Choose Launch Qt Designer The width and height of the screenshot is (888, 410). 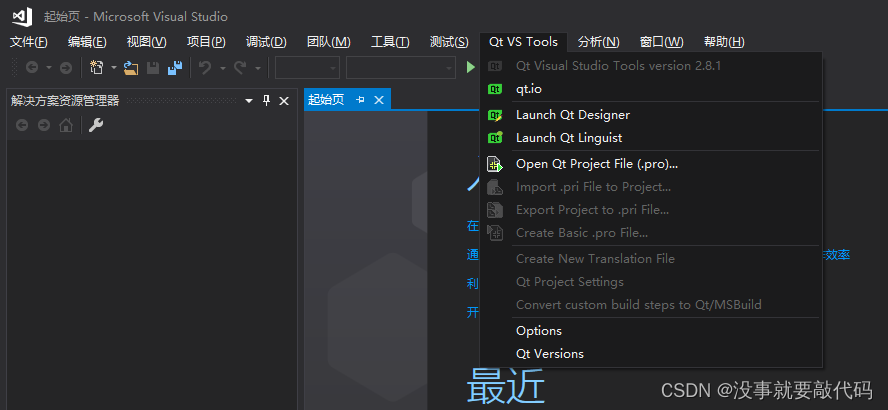click(651, 115)
